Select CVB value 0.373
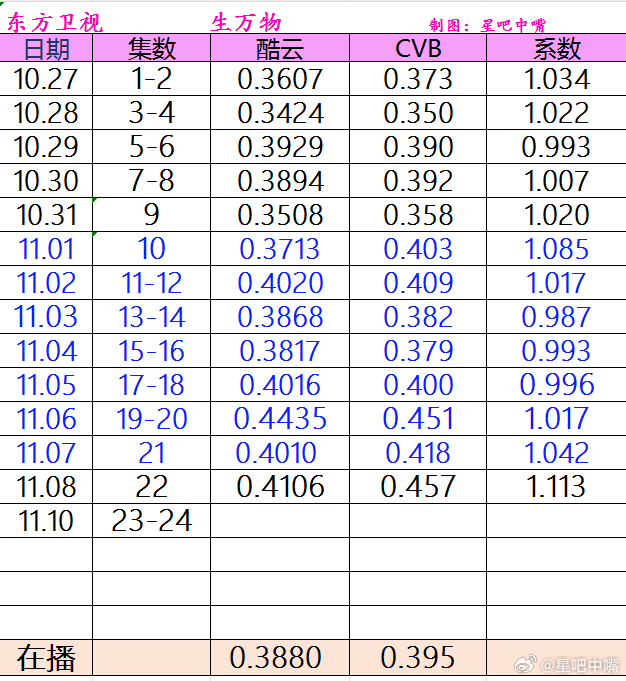The width and height of the screenshot is (626, 681). coord(418,79)
